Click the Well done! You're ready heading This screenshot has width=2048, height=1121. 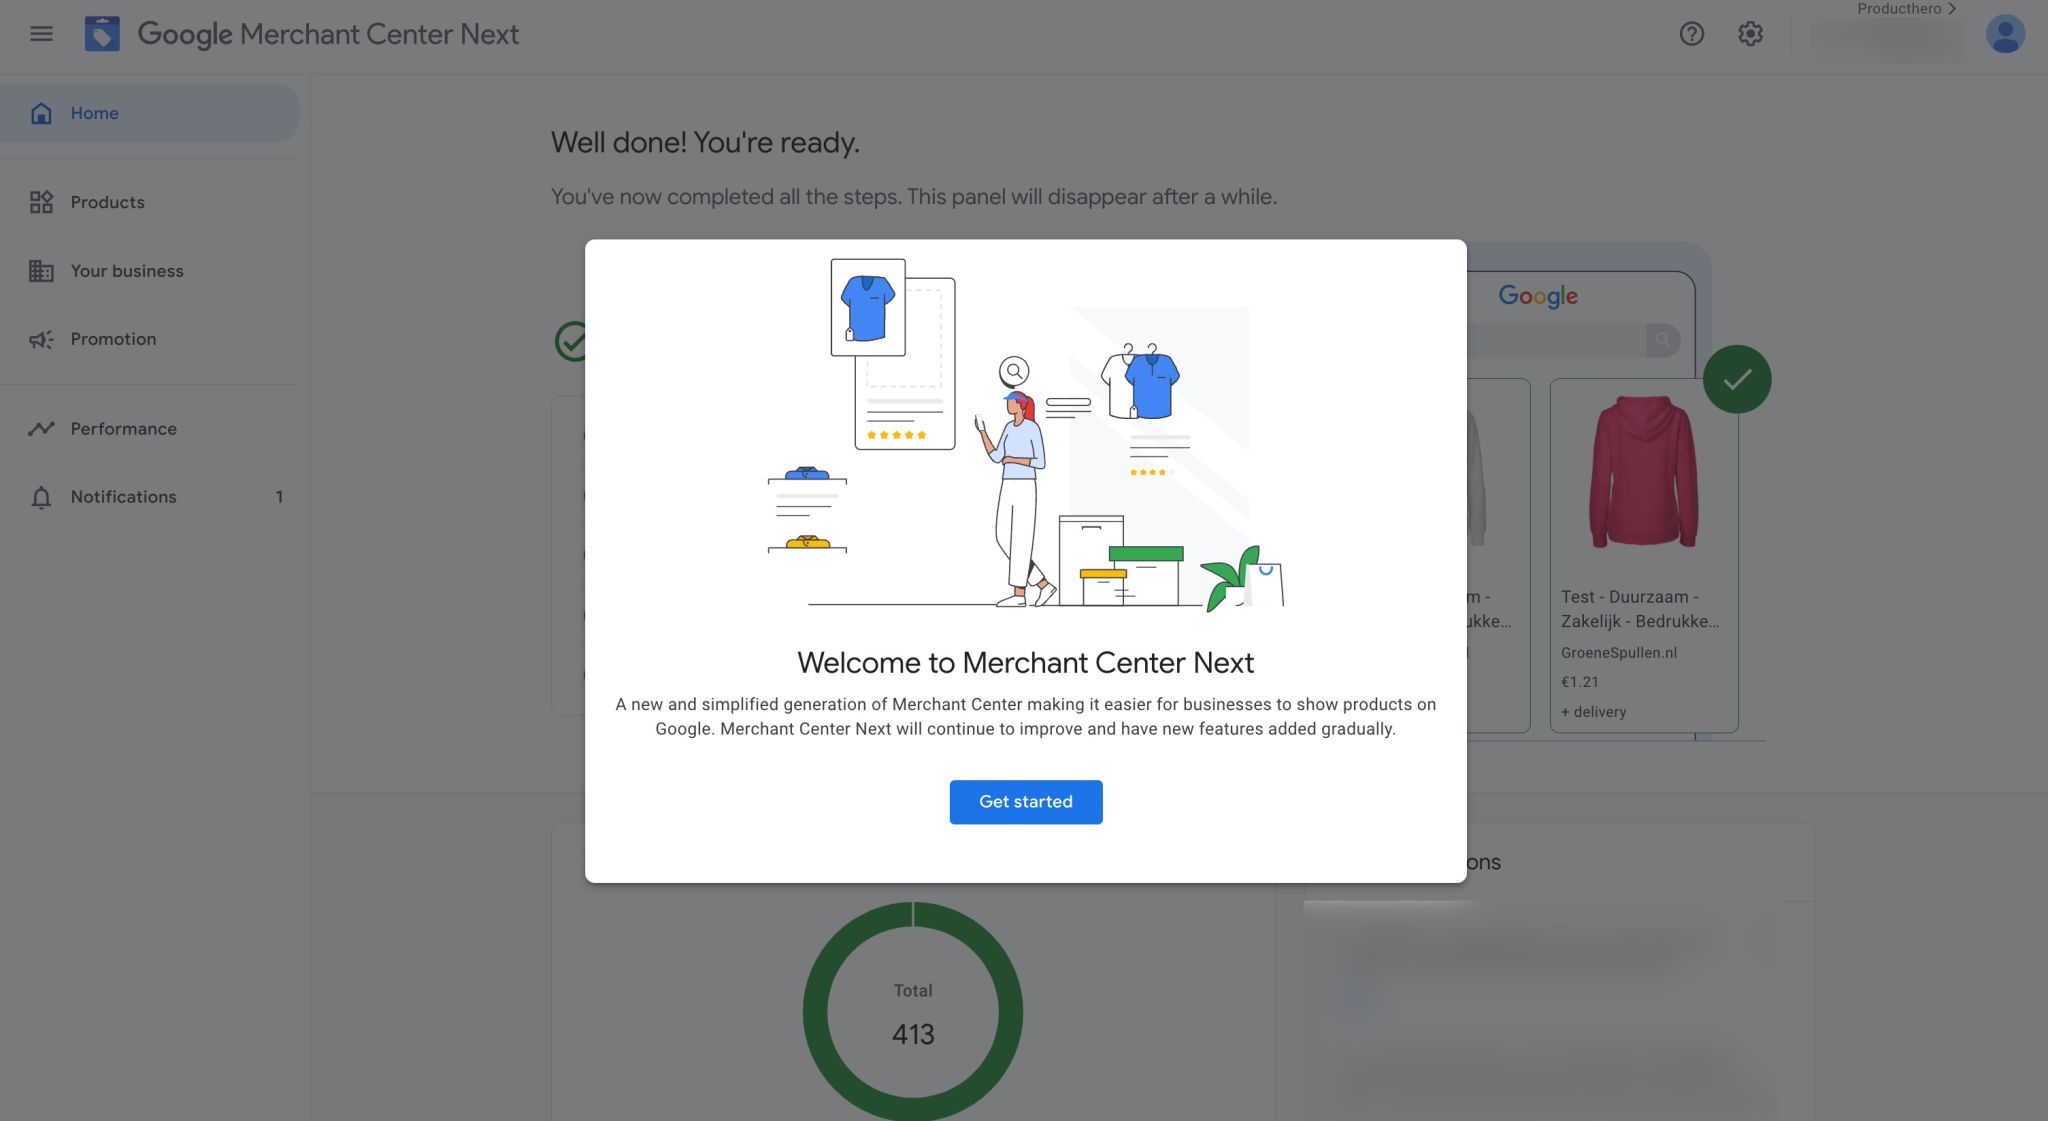tap(705, 143)
